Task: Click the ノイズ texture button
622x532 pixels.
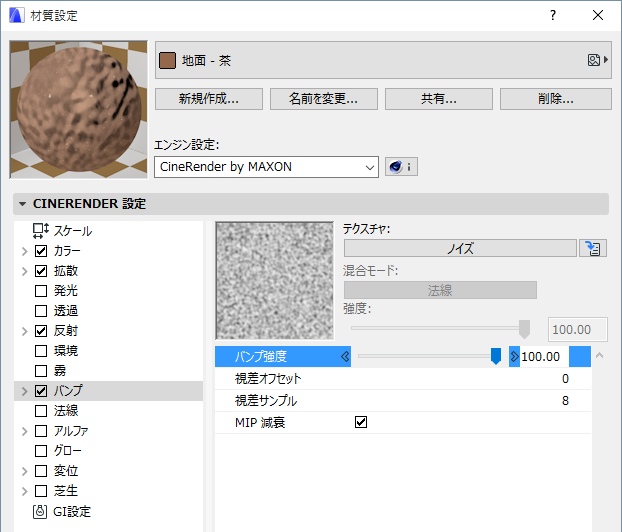Action: pyautogui.click(x=460, y=248)
